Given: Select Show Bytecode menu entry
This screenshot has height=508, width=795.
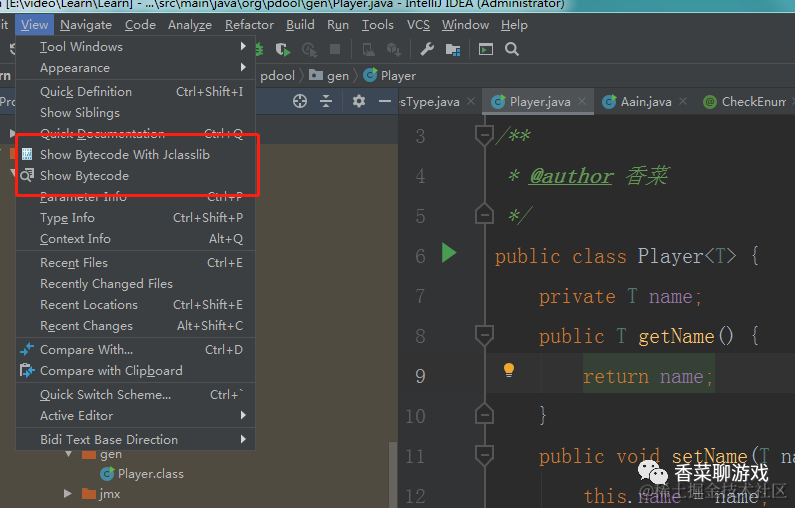Looking at the screenshot, I should (135, 176).
